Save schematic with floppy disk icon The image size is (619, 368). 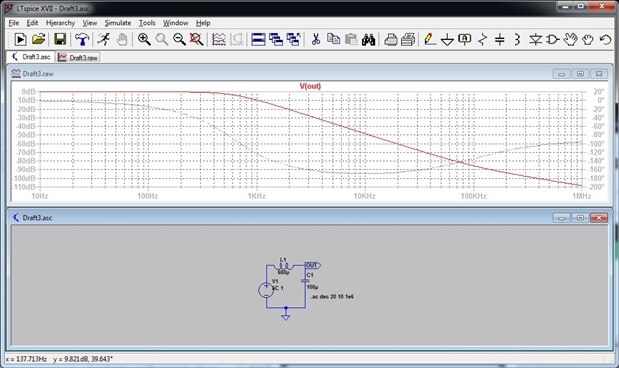tap(60, 39)
